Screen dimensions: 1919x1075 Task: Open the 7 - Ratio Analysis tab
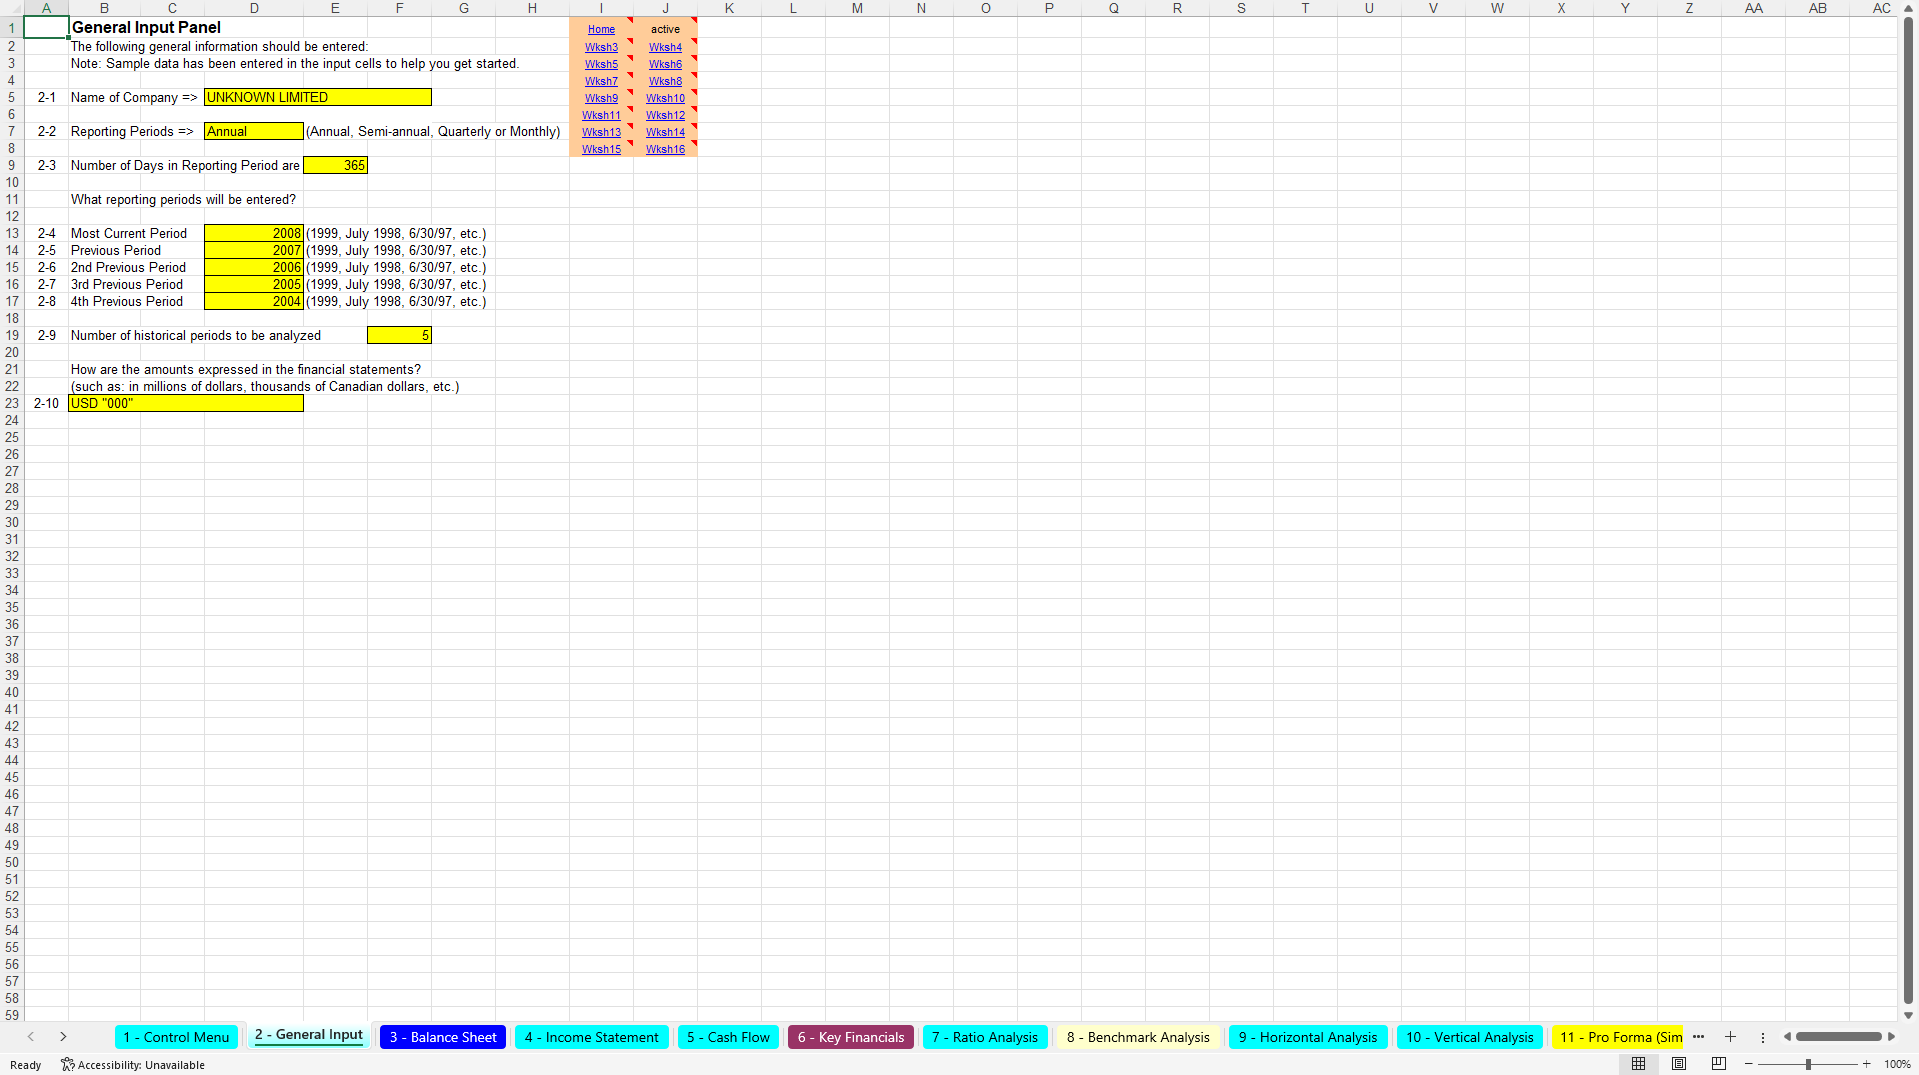(x=985, y=1037)
